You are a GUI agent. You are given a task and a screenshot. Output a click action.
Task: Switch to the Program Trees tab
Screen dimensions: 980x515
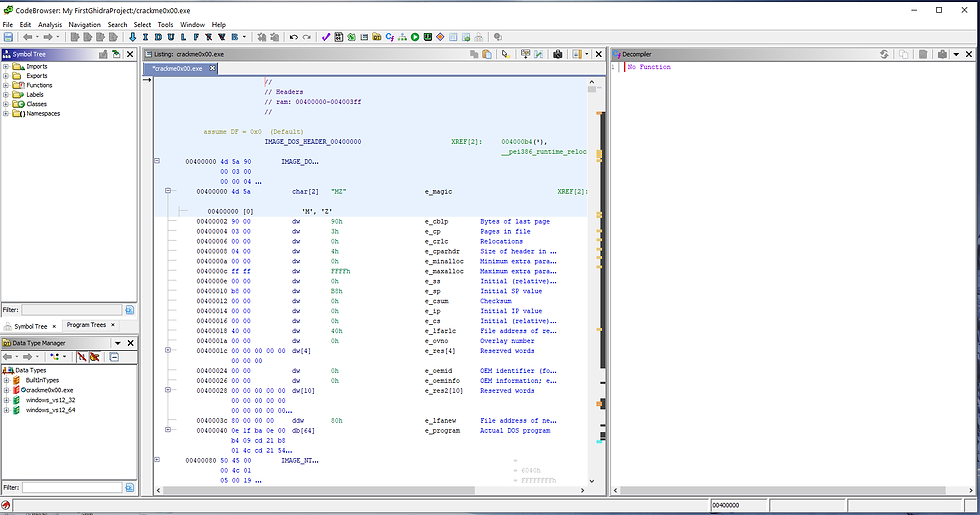[86, 325]
